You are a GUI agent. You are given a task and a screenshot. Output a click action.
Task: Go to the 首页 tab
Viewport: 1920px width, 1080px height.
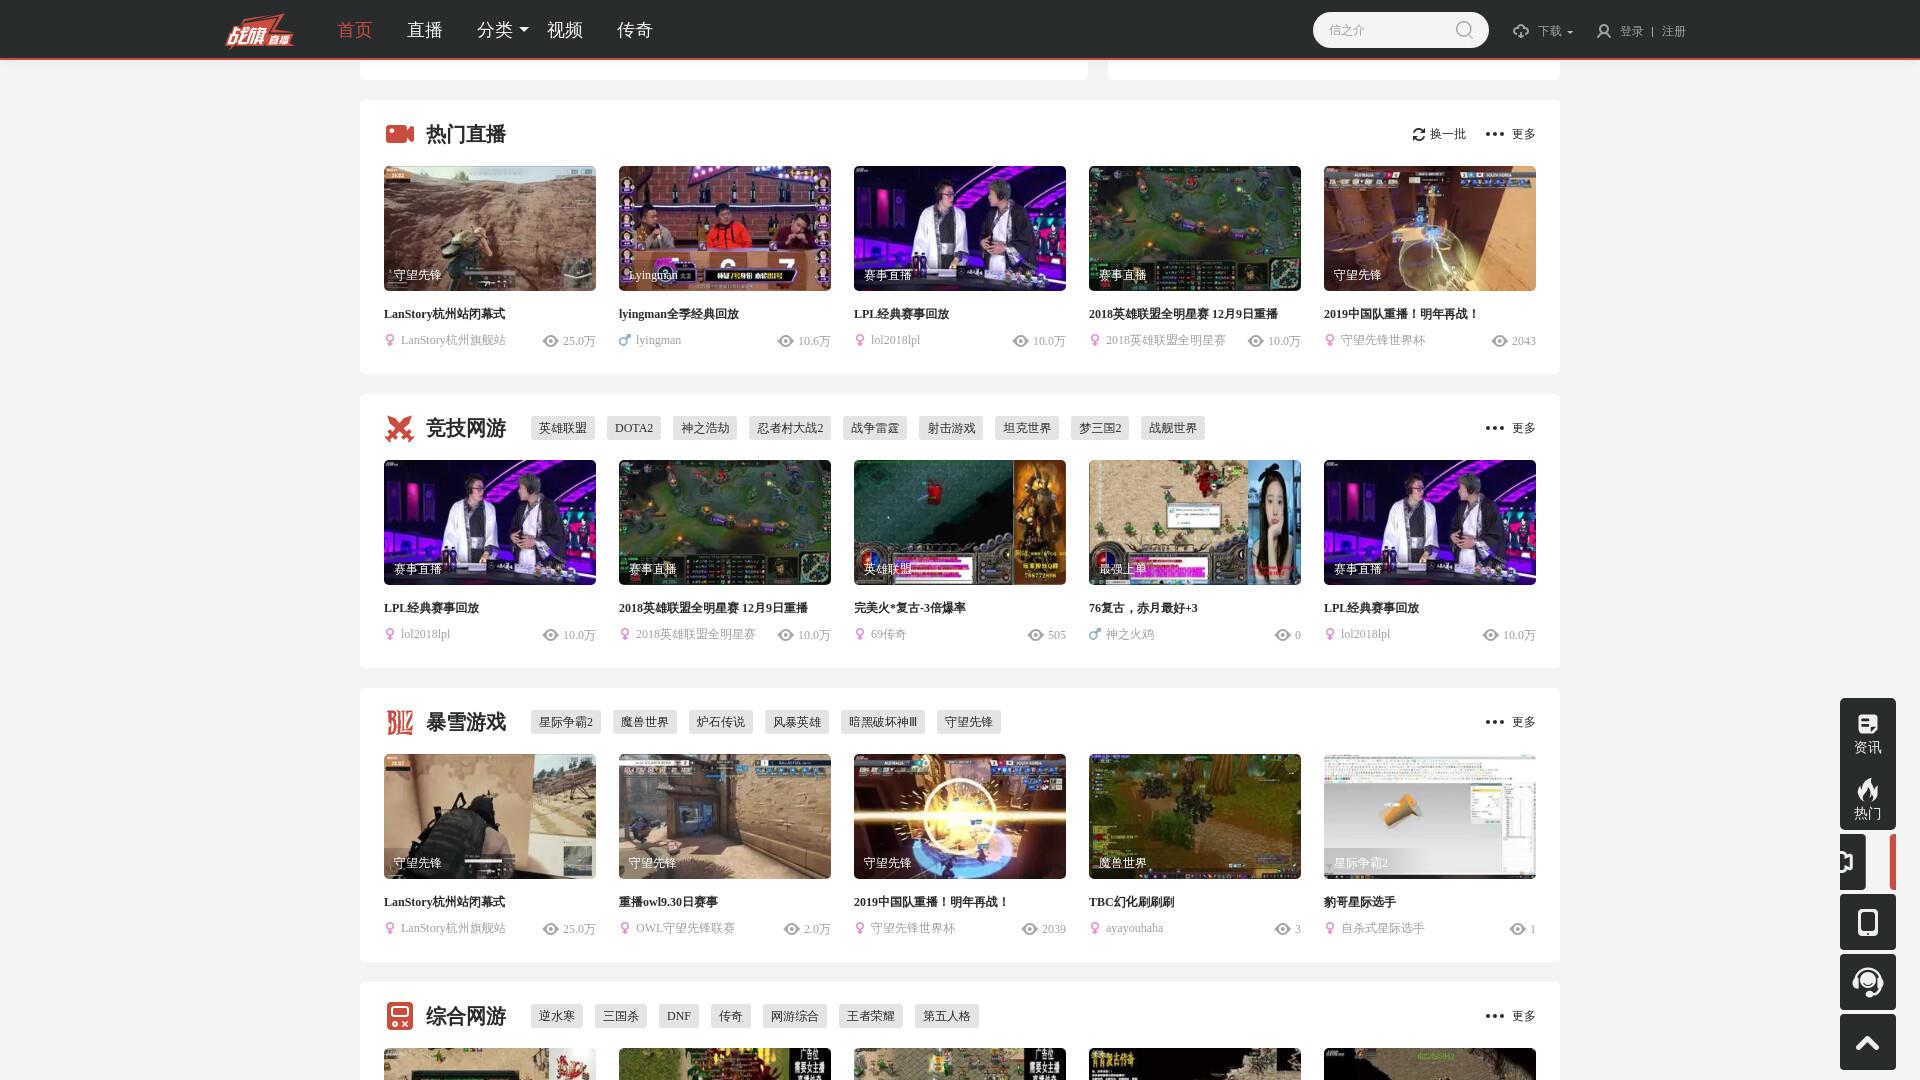pos(355,30)
